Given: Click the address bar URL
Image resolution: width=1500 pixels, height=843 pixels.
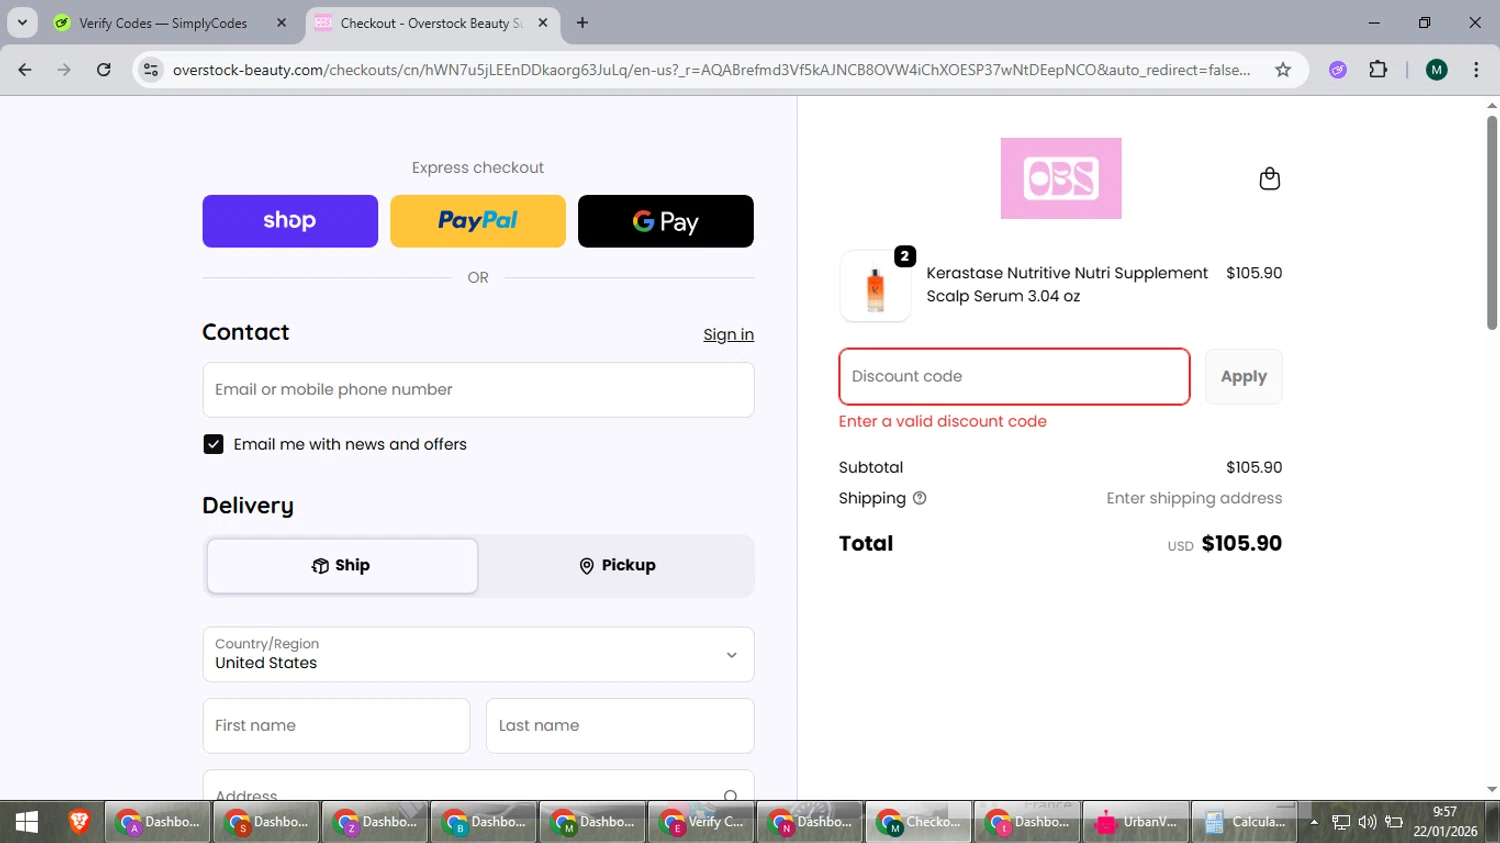Looking at the screenshot, I should click(711, 70).
